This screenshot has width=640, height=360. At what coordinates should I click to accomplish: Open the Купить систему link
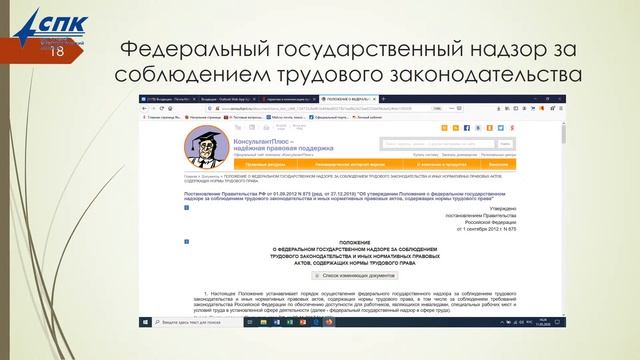425,155
